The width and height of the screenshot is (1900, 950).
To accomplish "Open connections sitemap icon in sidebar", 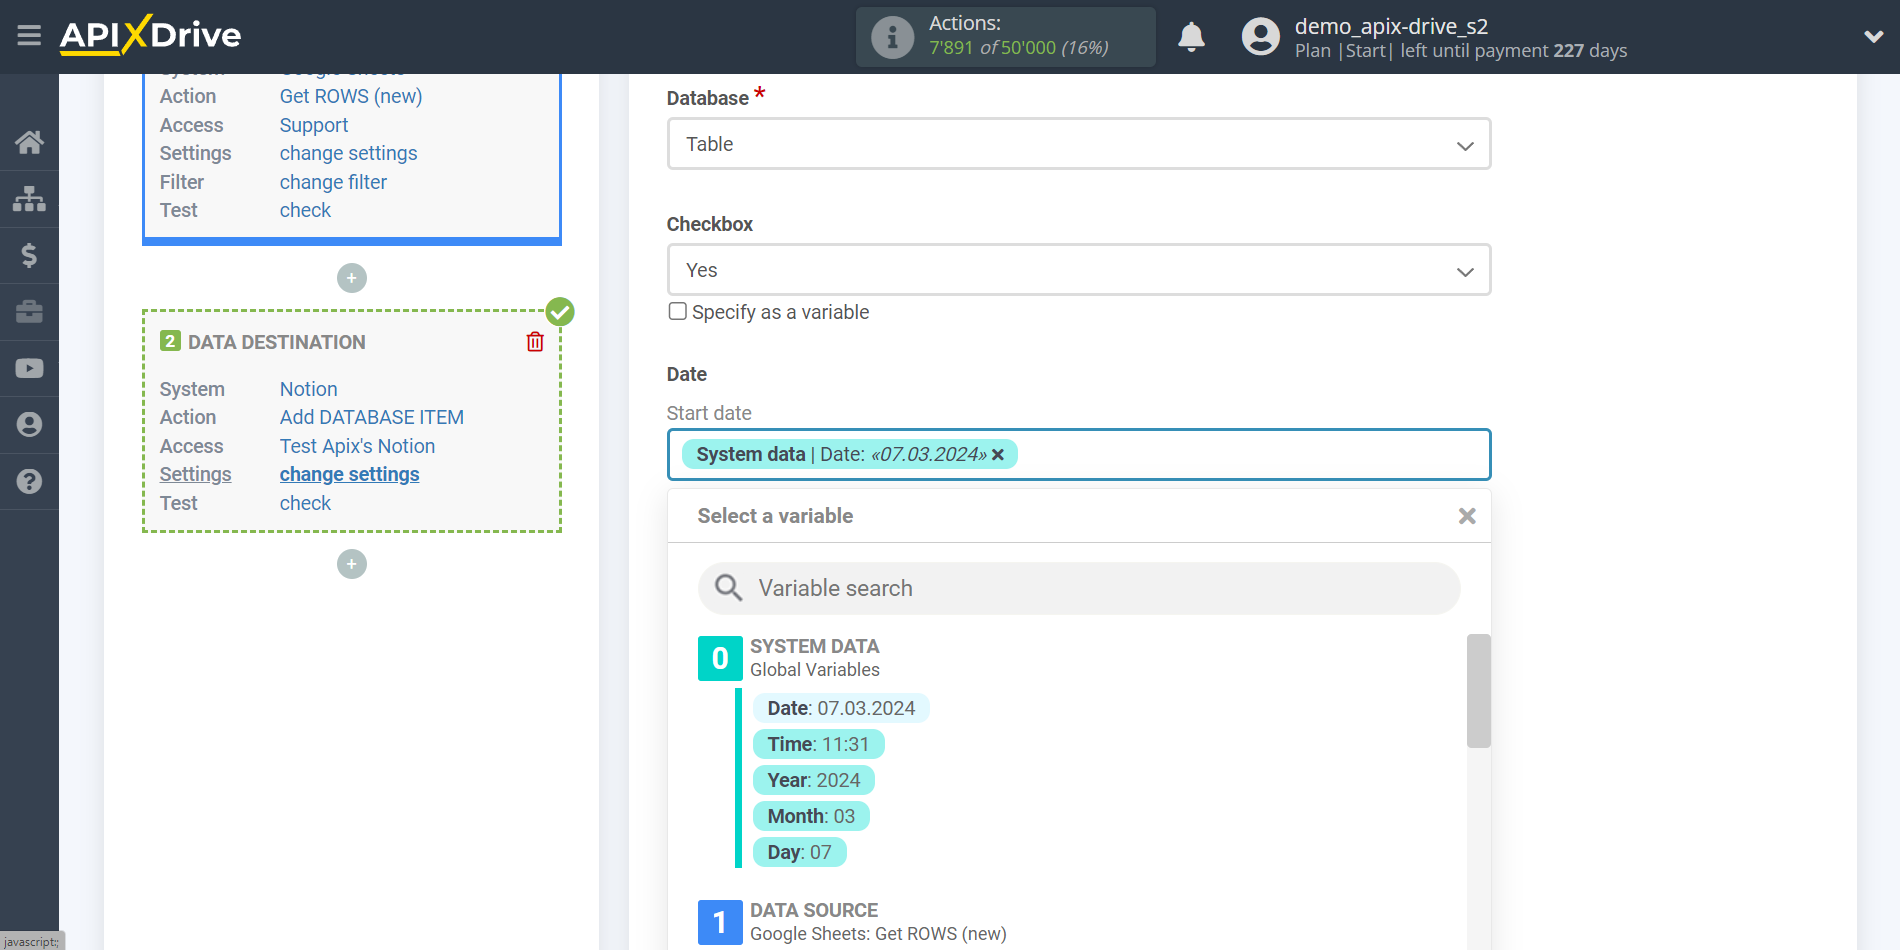I will [x=29, y=199].
